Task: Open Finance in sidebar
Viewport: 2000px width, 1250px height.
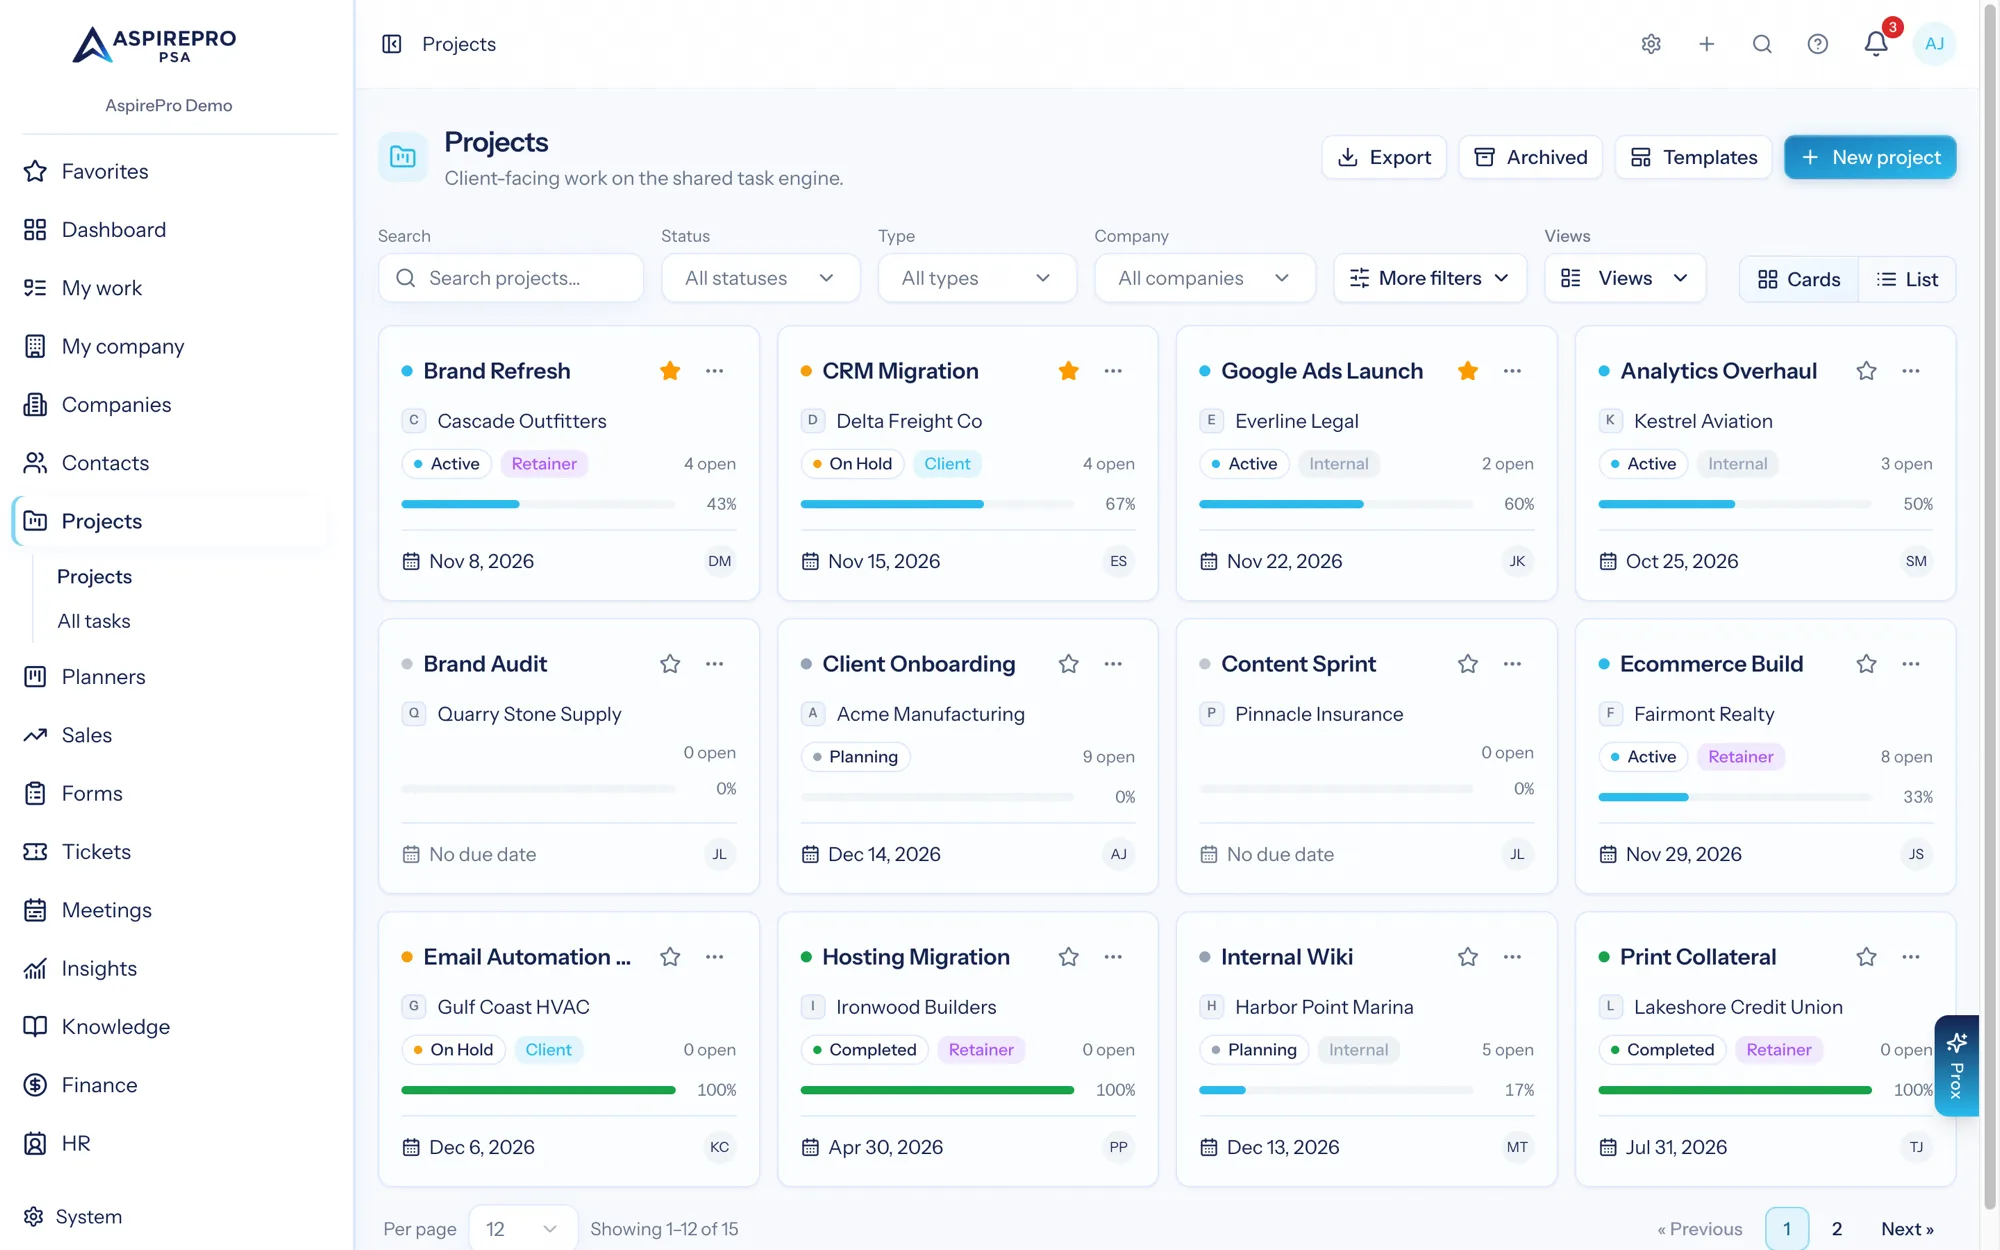Action: 99,1085
